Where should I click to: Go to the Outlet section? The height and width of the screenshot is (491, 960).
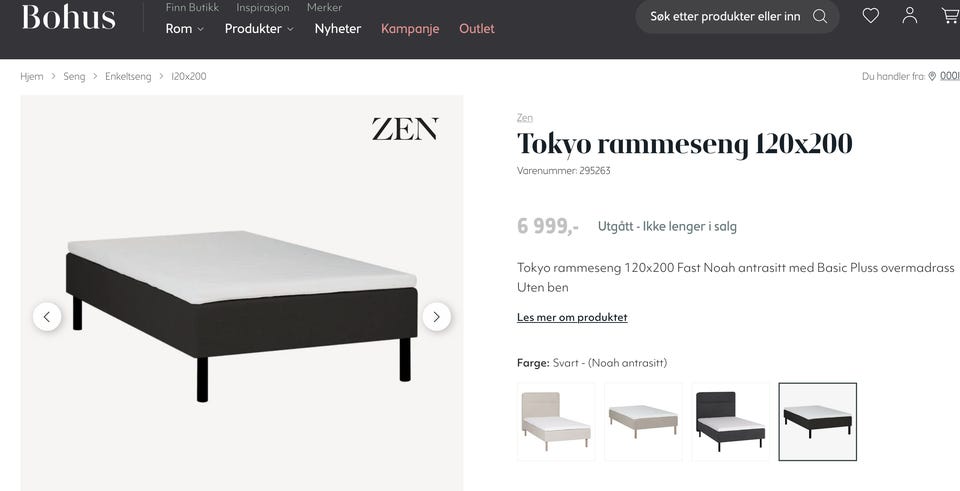477,29
